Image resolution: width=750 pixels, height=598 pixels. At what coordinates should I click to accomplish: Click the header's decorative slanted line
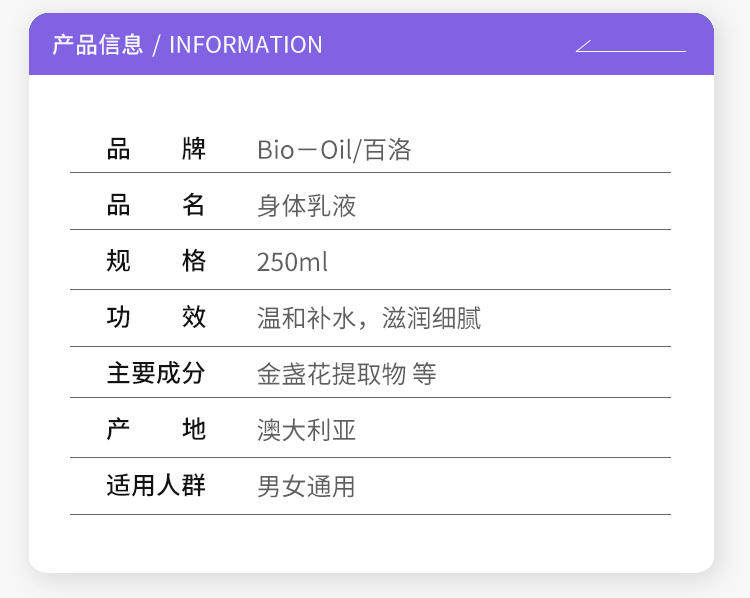(631, 46)
